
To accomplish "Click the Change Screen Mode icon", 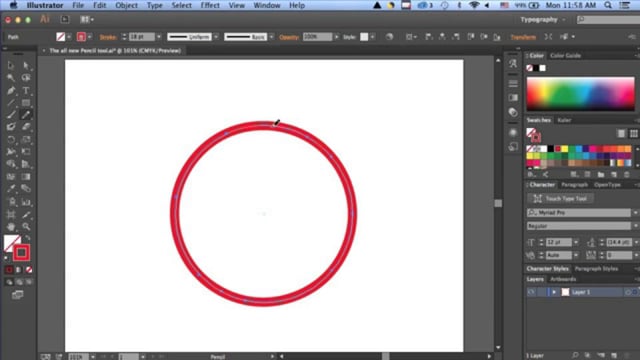I will pos(18,295).
